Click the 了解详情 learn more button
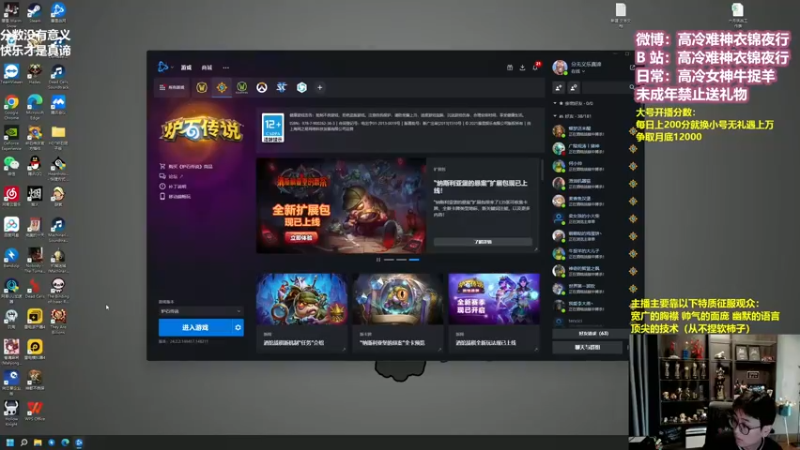The width and height of the screenshot is (800, 450). pyautogui.click(x=483, y=241)
